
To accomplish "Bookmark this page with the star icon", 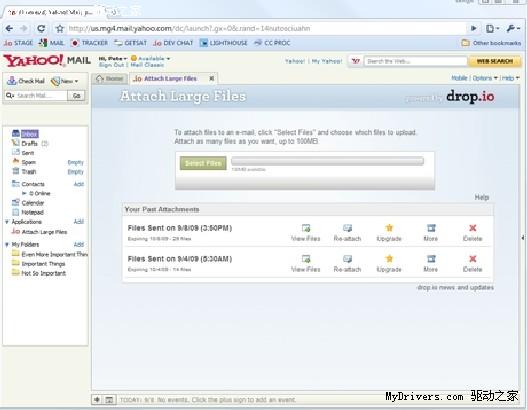I will pyautogui.click(x=60, y=29).
